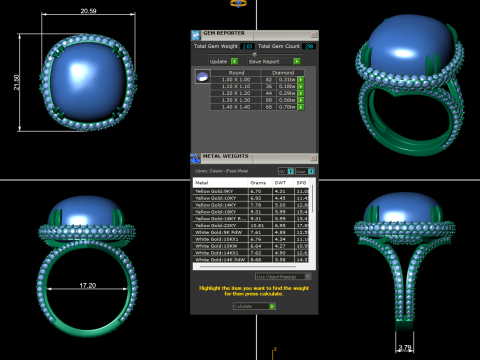Viewport: 480px width, 360px height.
Task: Select the Yellow Gold:9KY row
Action: pos(251,191)
